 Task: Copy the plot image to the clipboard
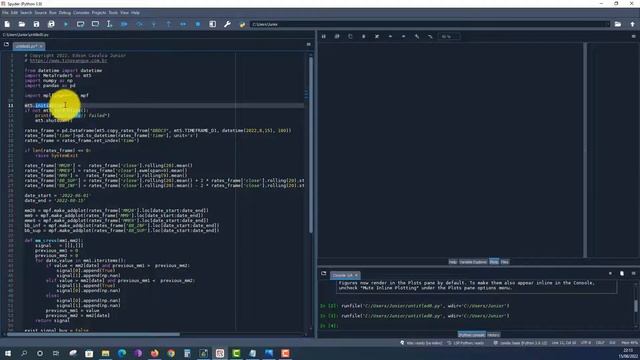point(350,36)
